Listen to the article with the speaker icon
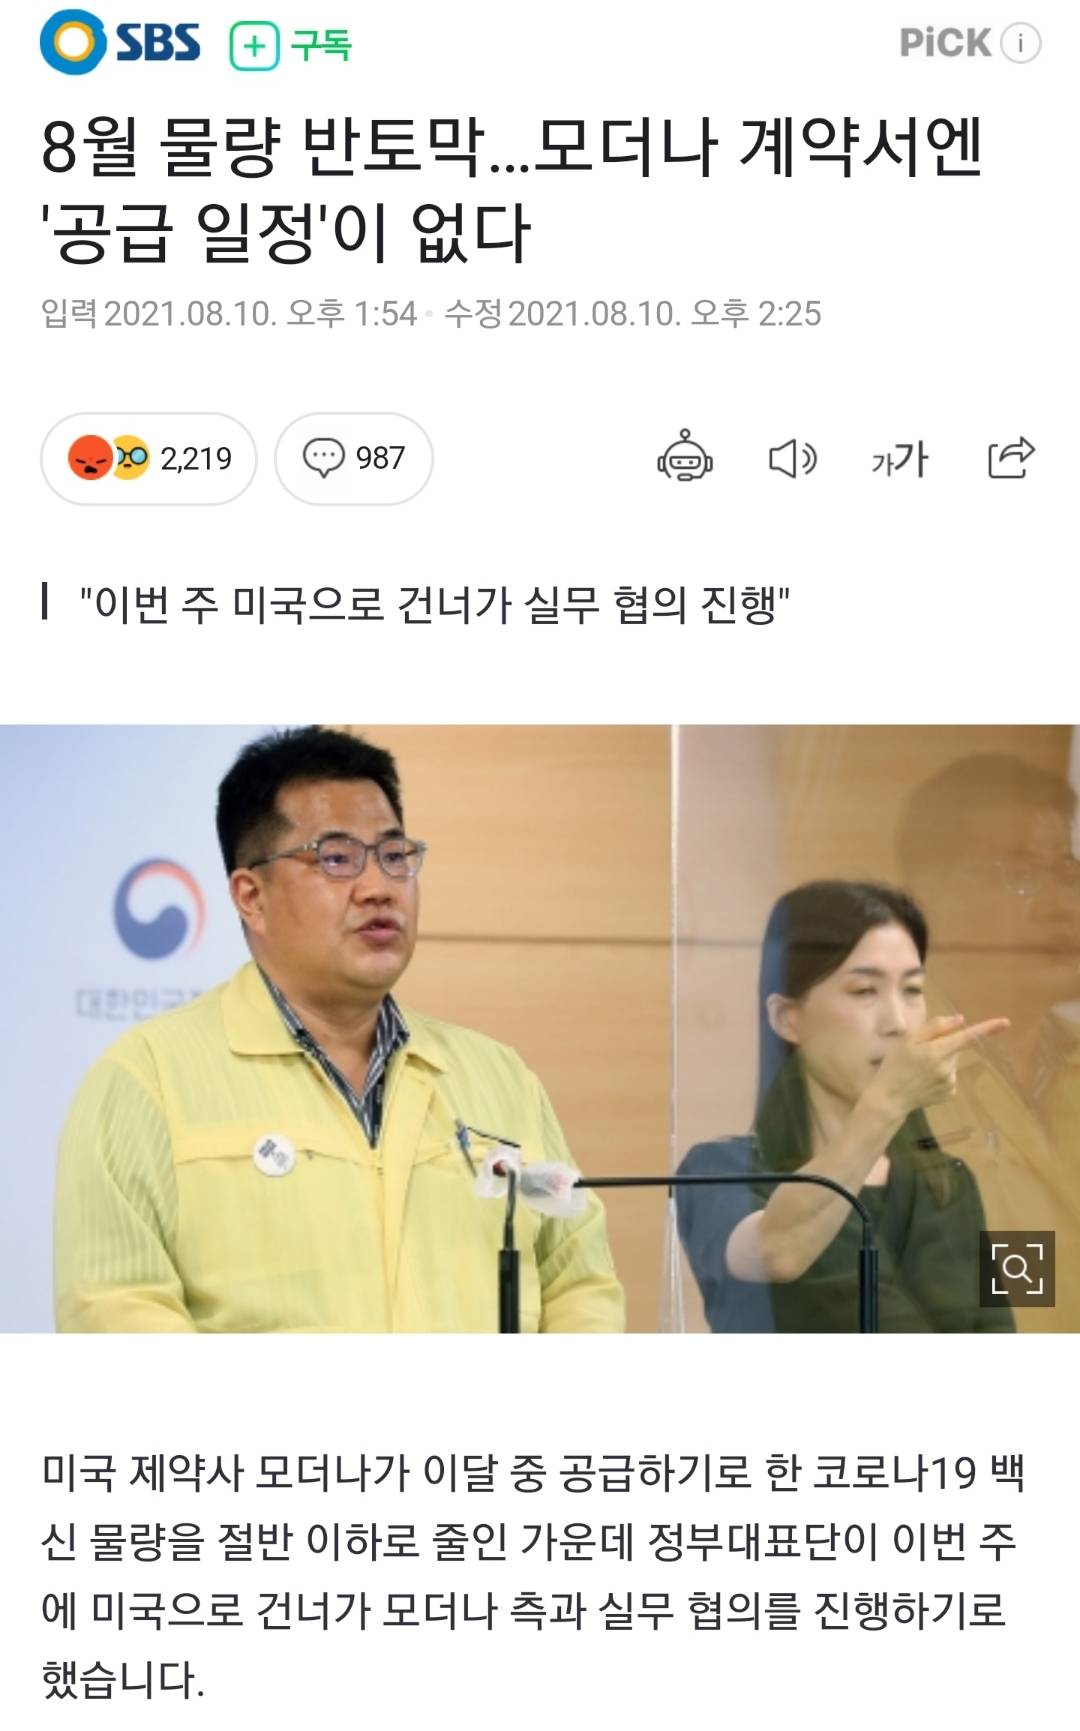The image size is (1080, 1731). tap(793, 458)
